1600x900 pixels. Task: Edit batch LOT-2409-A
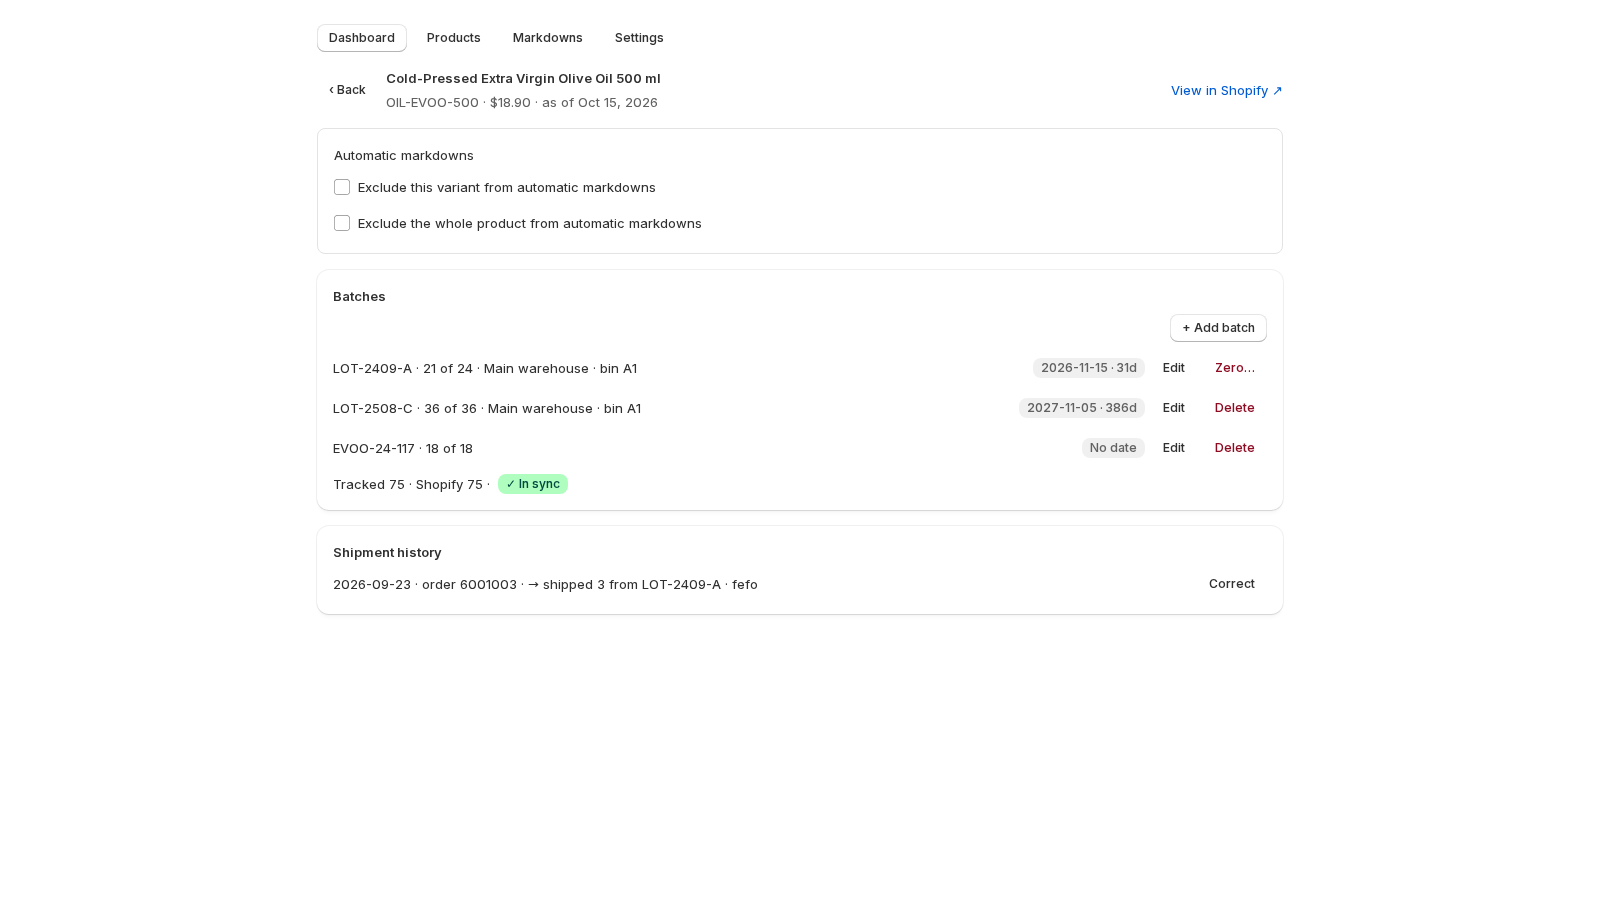click(1174, 368)
